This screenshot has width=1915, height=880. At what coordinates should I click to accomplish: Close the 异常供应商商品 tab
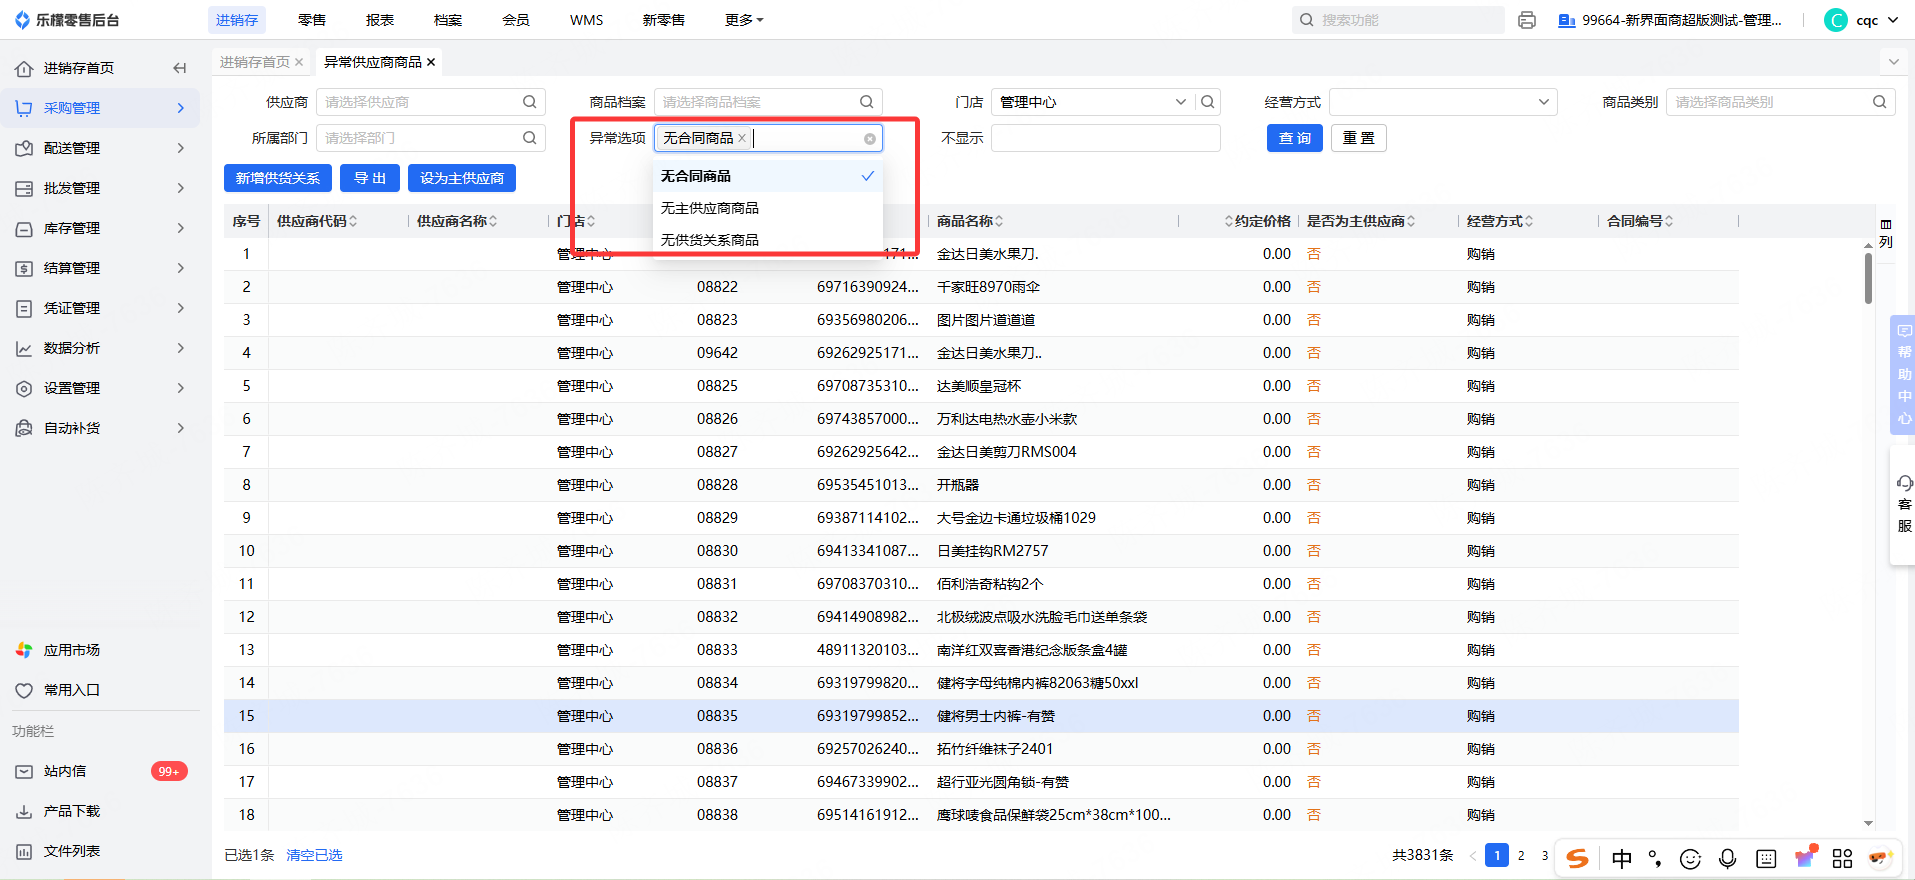click(431, 62)
